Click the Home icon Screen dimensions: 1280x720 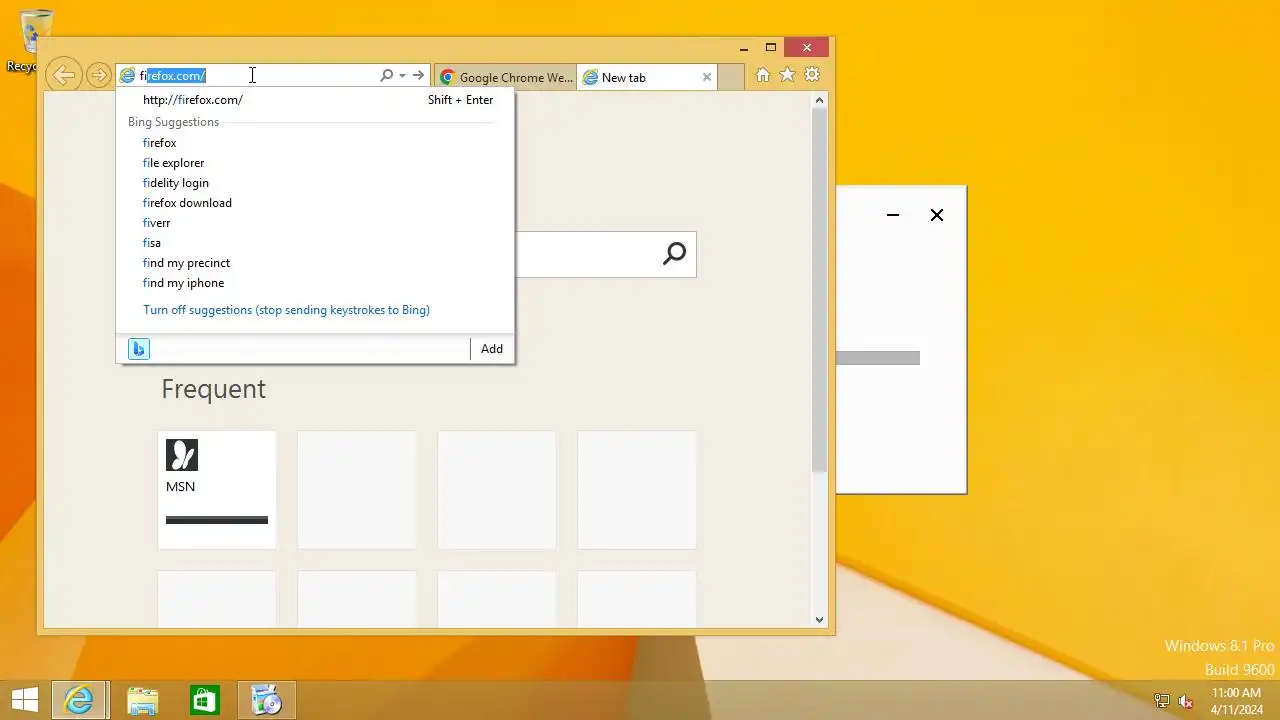point(763,75)
